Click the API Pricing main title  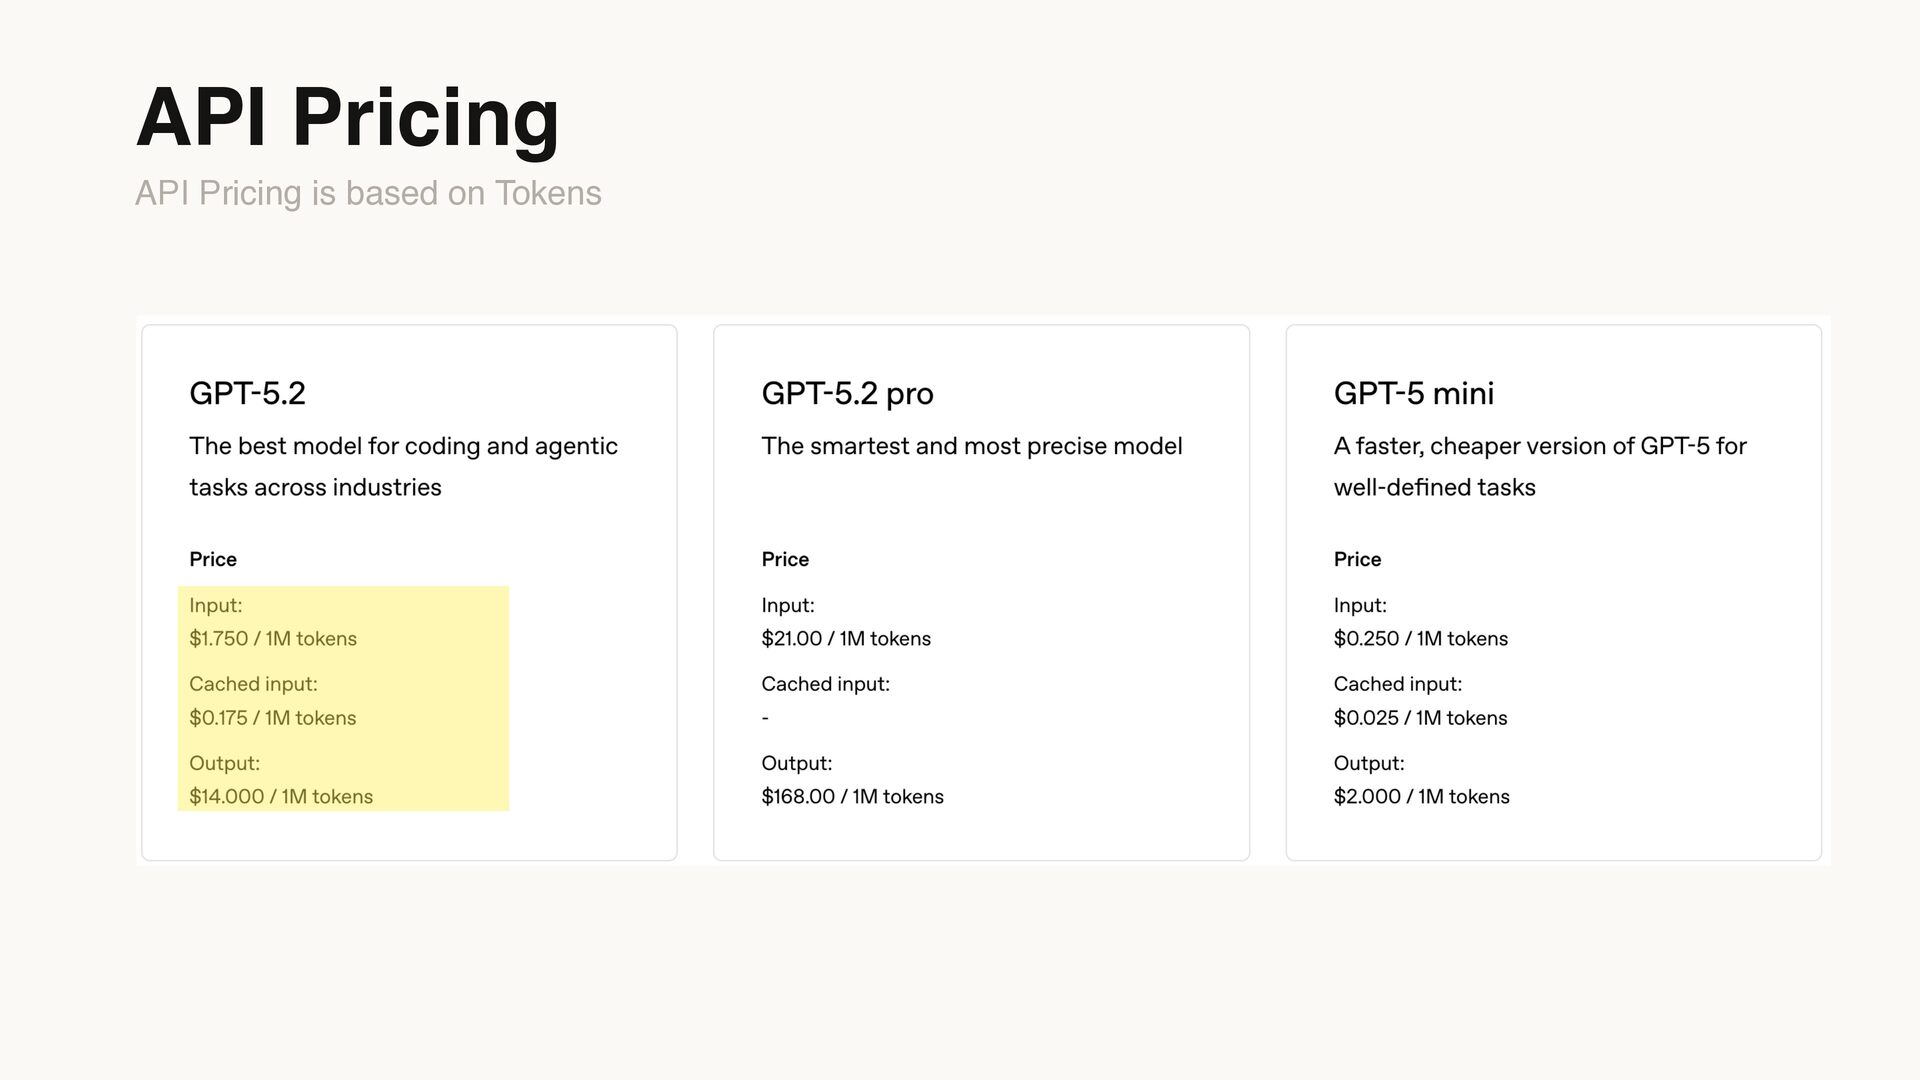pos(347,118)
